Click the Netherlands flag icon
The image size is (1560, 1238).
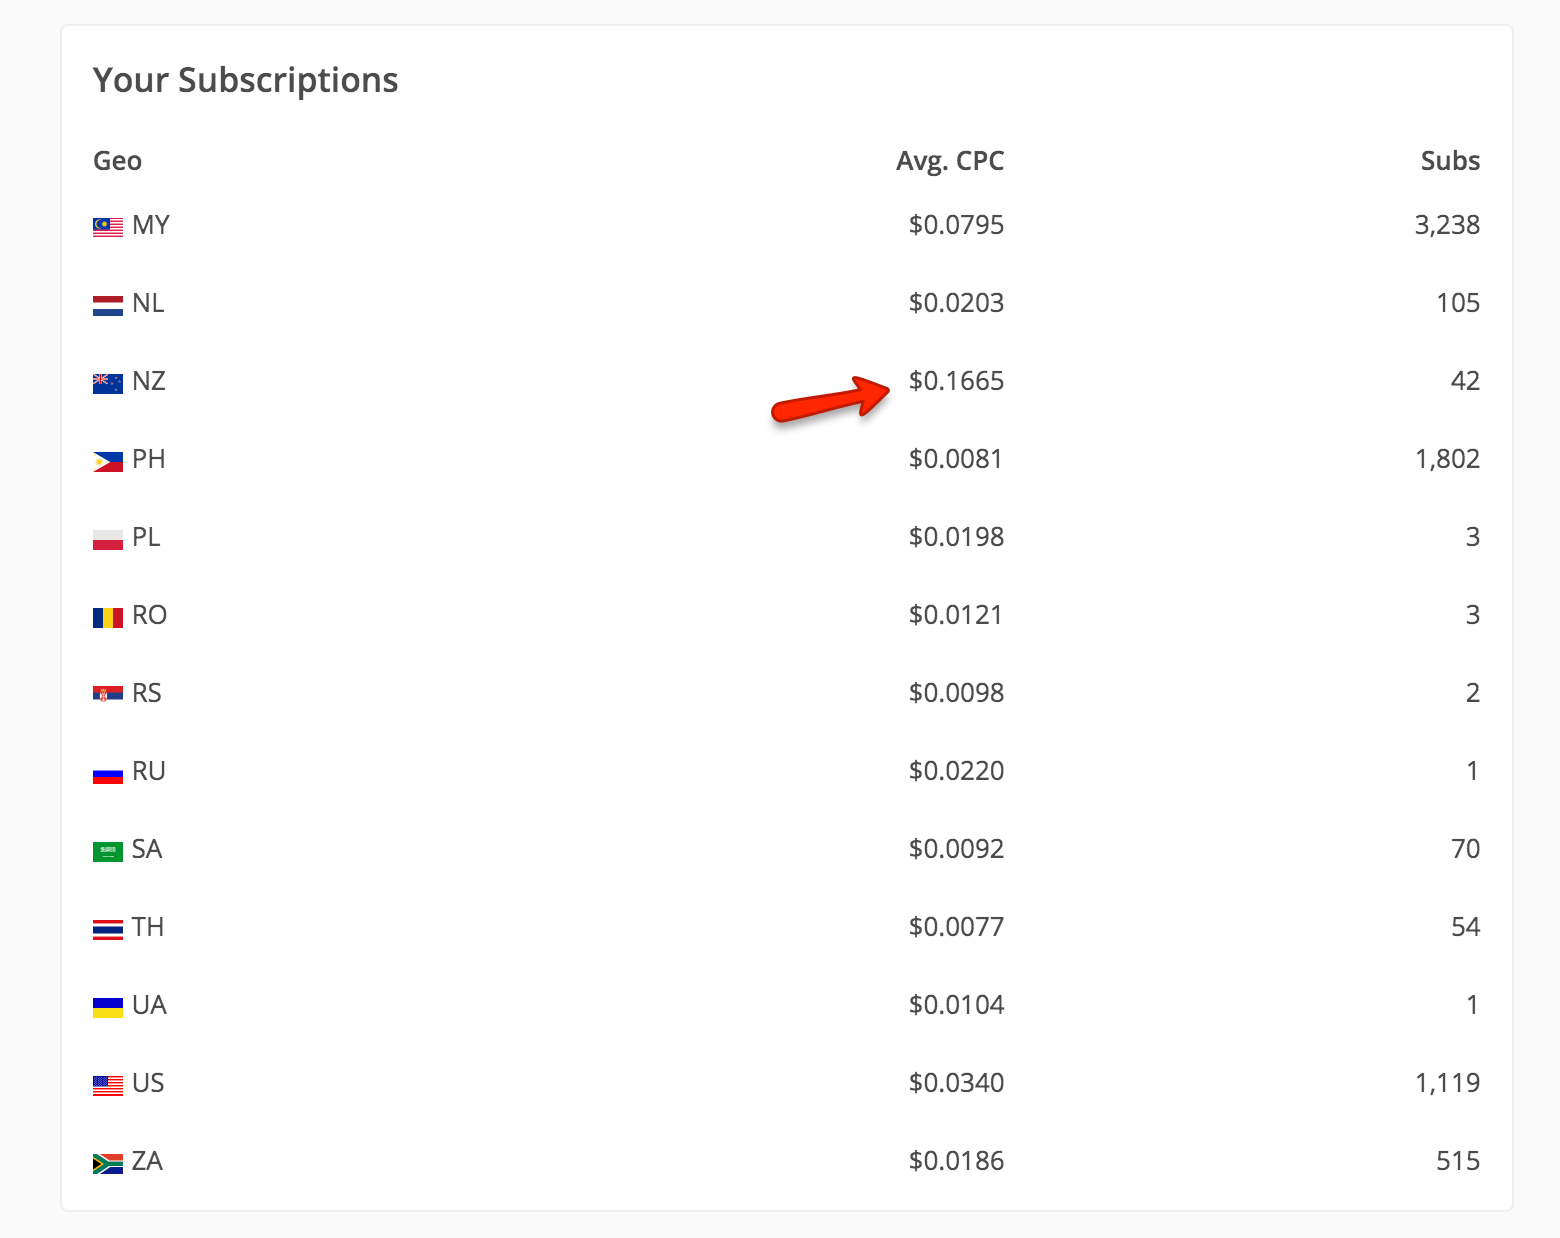pyautogui.click(x=108, y=305)
